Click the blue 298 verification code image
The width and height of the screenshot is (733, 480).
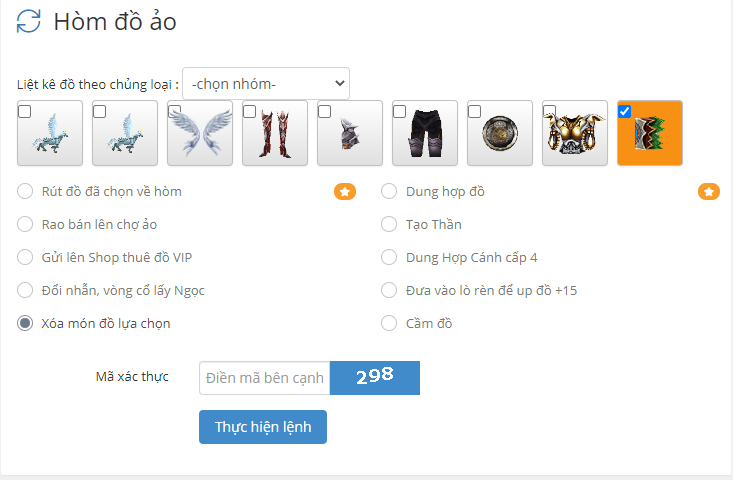point(375,378)
